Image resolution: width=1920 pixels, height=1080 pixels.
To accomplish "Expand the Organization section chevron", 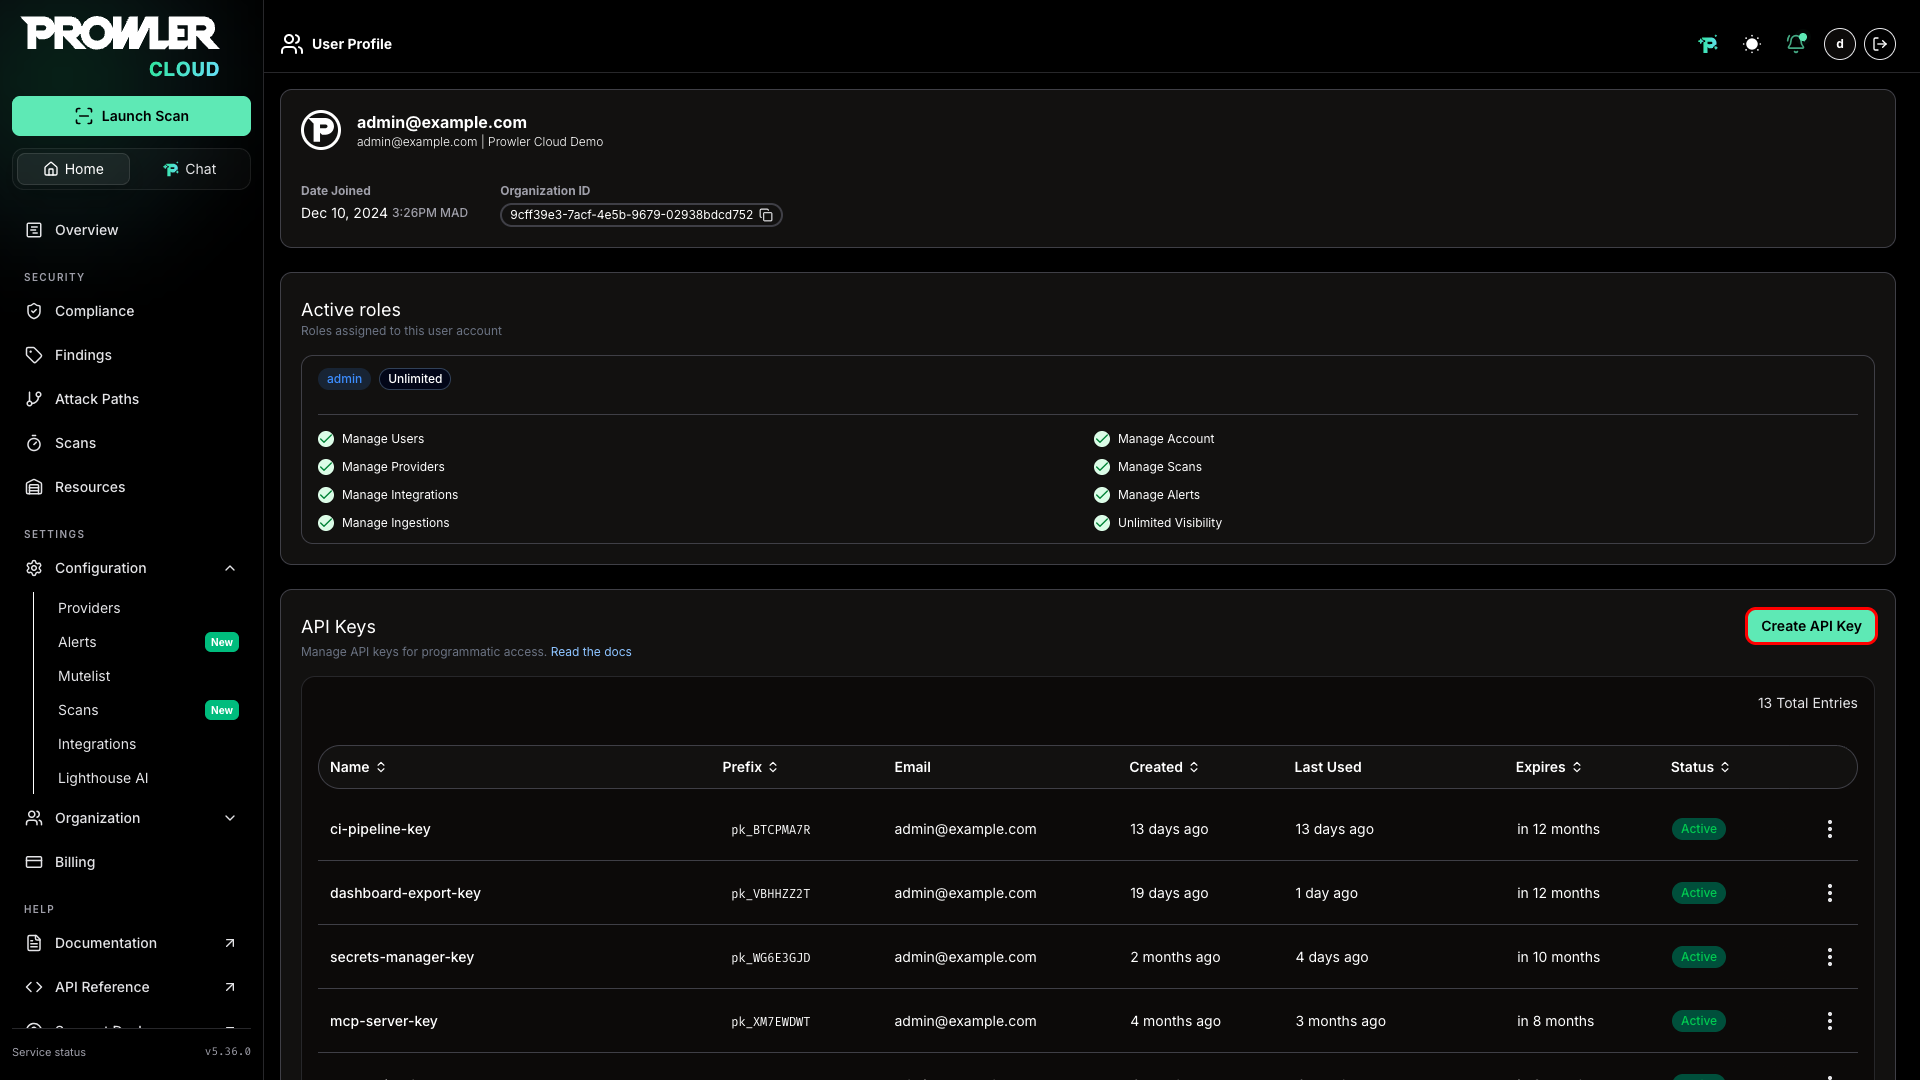I will 230,818.
